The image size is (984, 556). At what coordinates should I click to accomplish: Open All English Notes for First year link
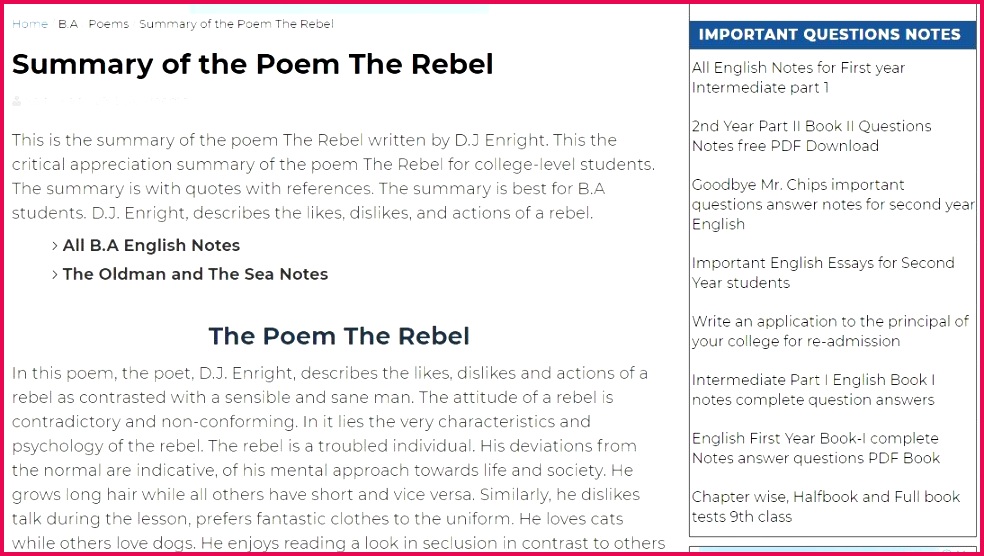tap(797, 78)
